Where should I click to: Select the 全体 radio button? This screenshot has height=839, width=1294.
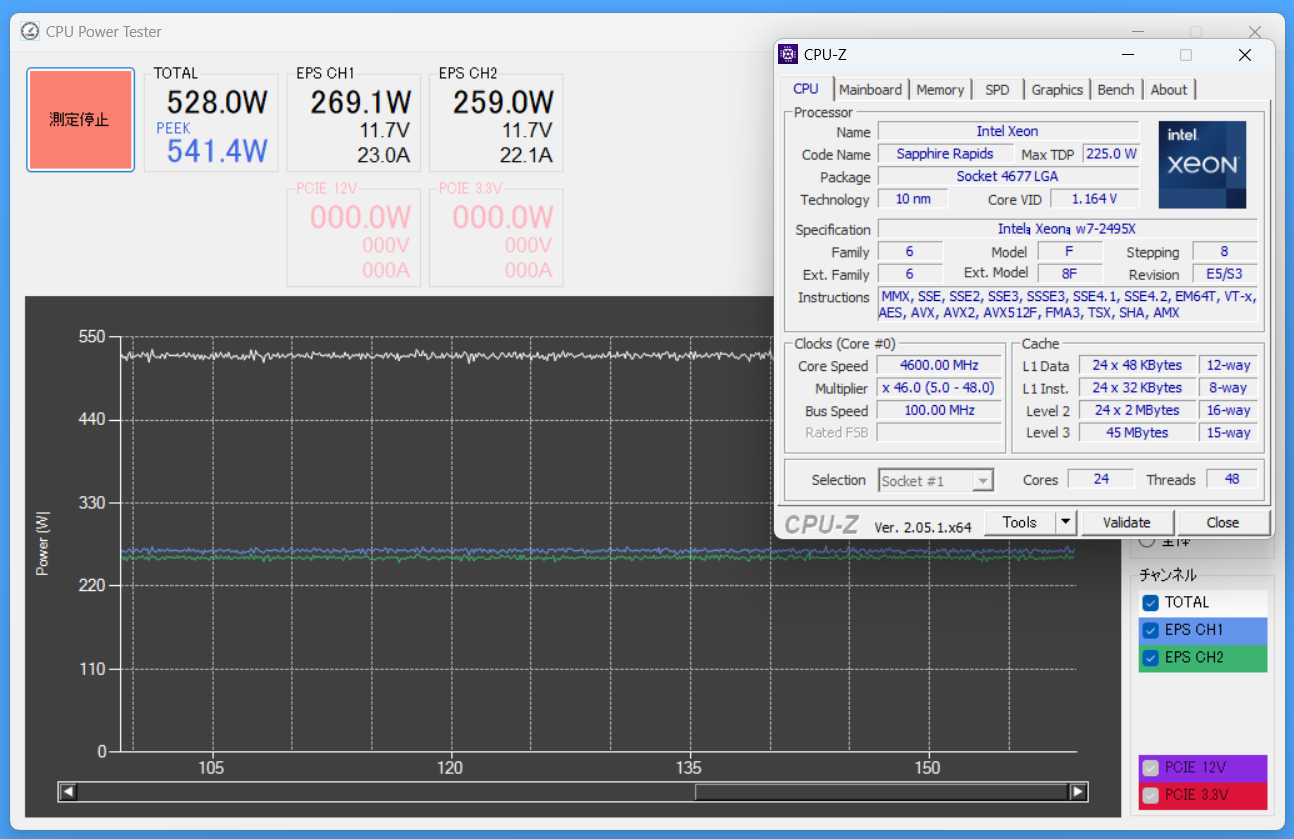(1147, 543)
